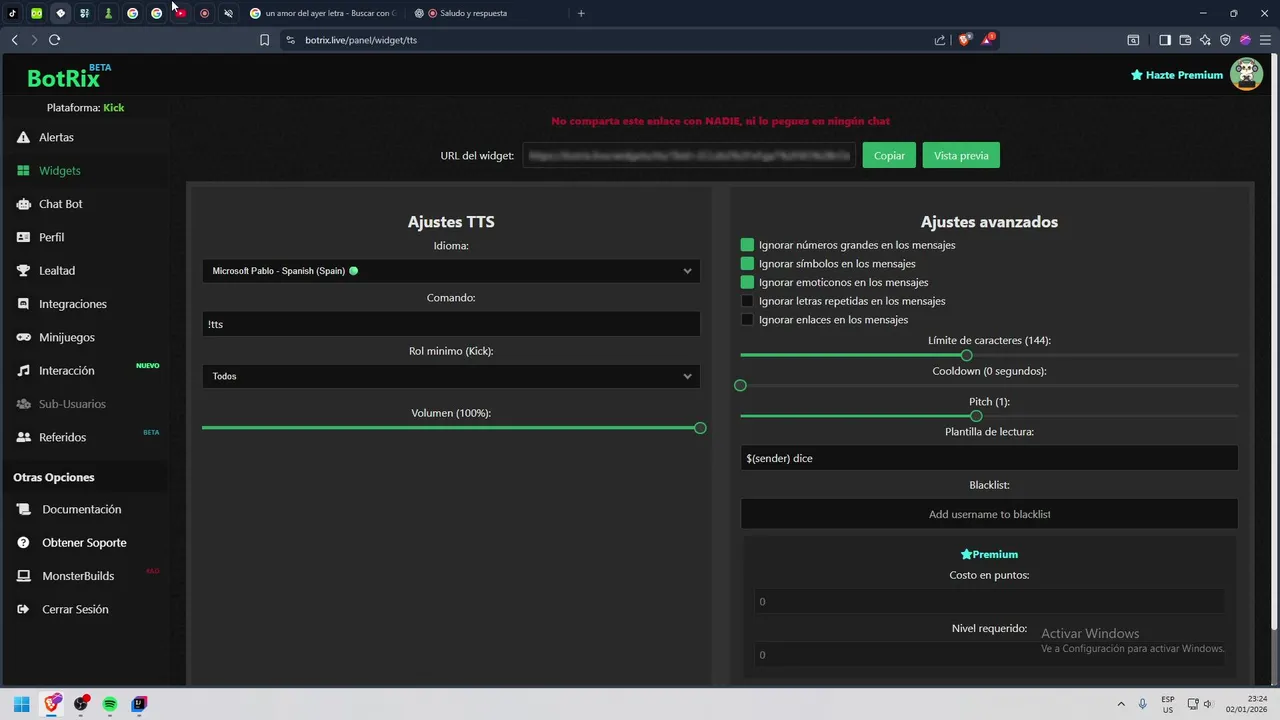Switch to the chess pawn pinned tab
Viewport: 1280px width, 720px height.
(108, 13)
